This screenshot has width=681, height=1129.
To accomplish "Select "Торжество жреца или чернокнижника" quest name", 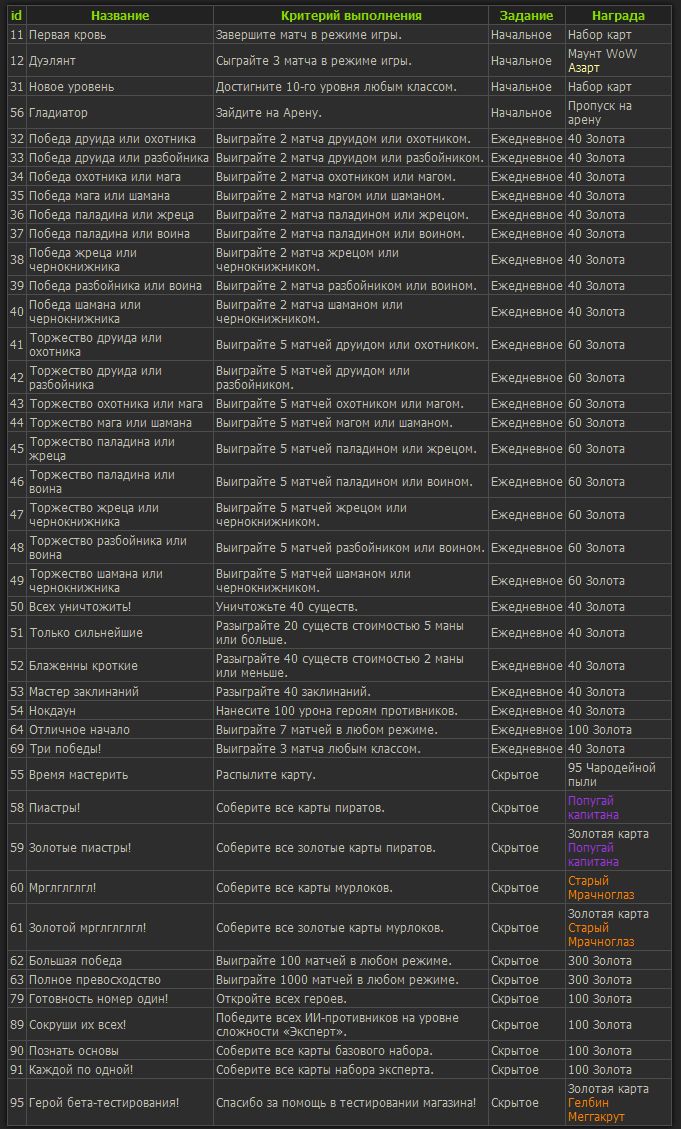I will click(94, 515).
